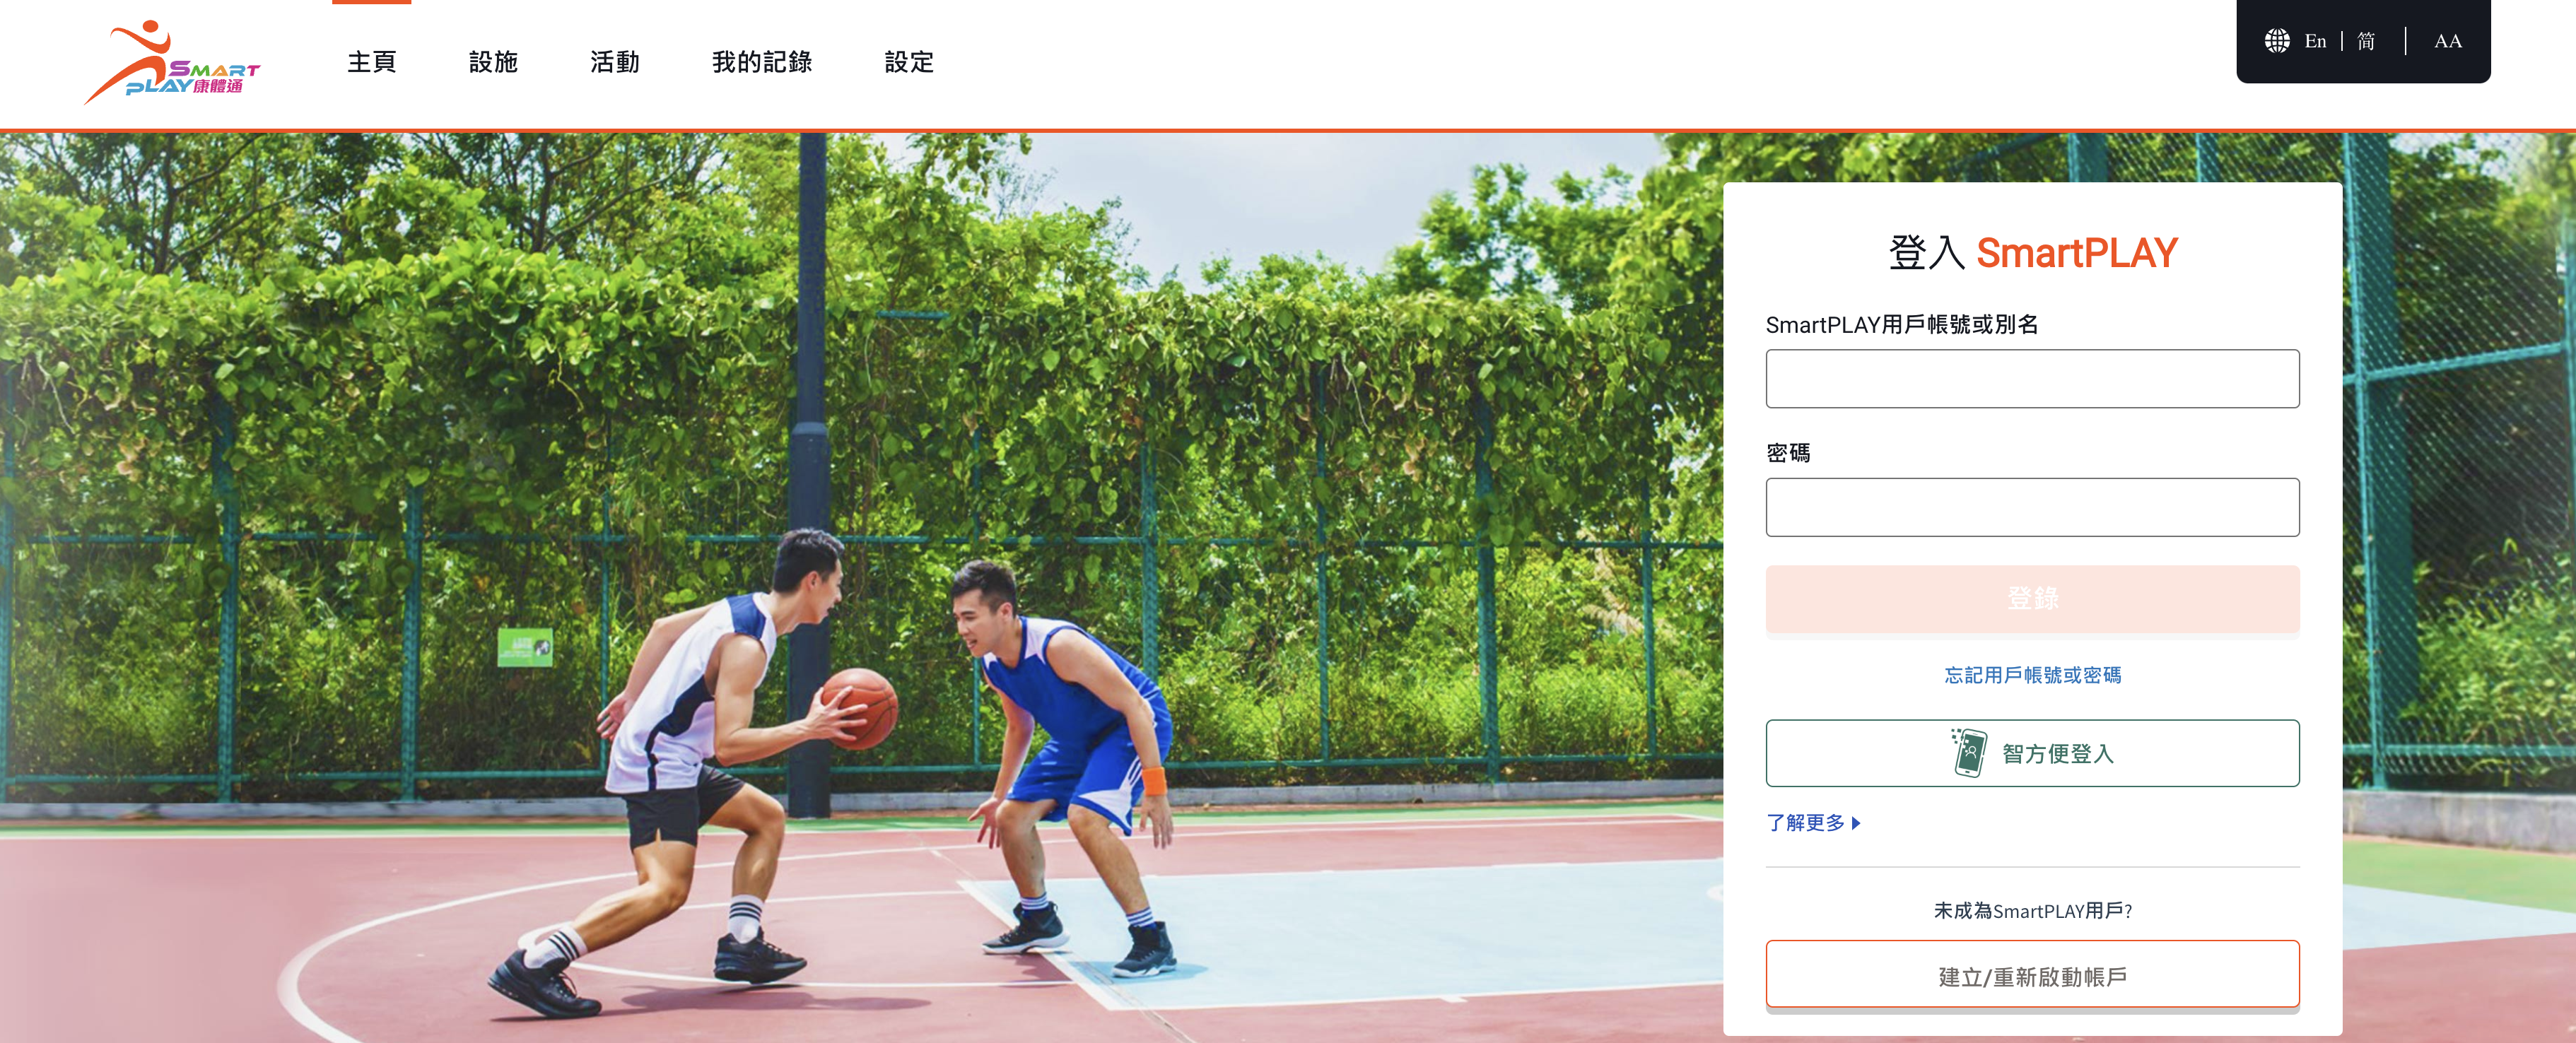Click the 了解更多 arrow triangle
2576x1043 pixels.
[1856, 823]
